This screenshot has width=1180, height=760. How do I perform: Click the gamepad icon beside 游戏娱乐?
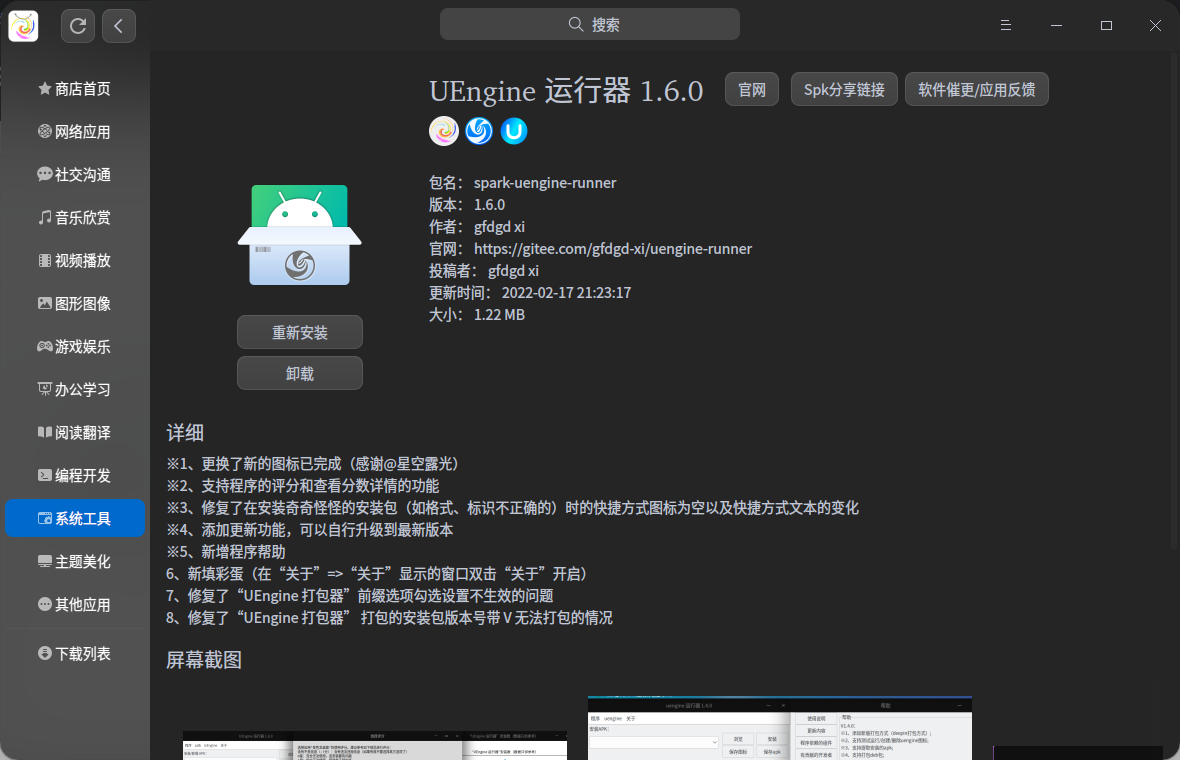(x=44, y=346)
